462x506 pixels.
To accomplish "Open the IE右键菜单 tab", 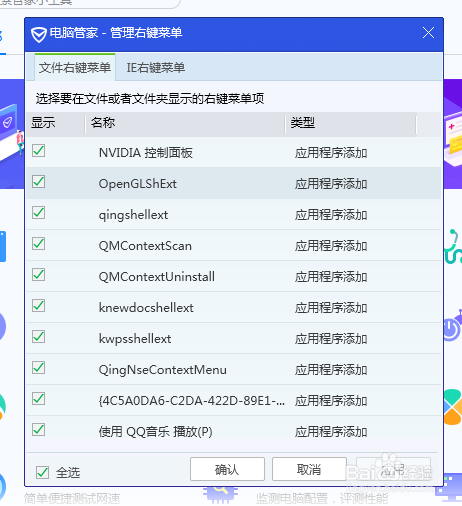I will tap(156, 68).
